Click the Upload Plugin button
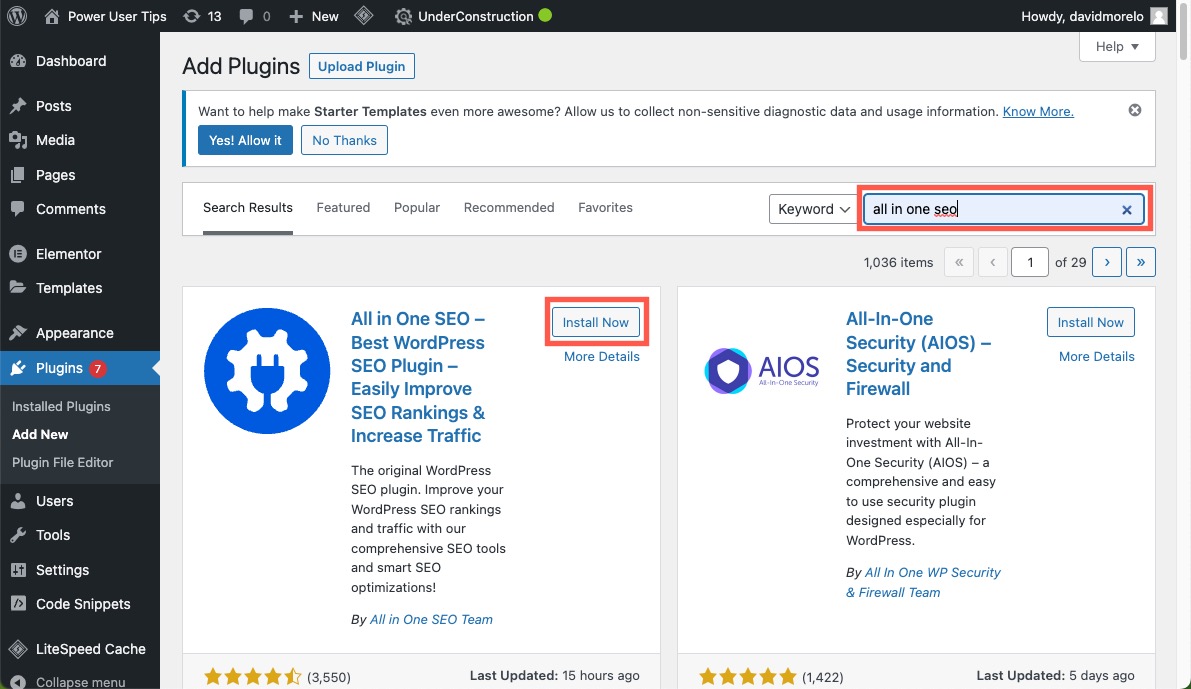The height and width of the screenshot is (689, 1191). click(x=361, y=66)
